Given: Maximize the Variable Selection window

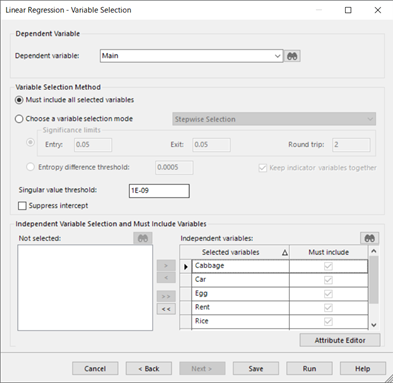Looking at the screenshot, I should coord(348,10).
